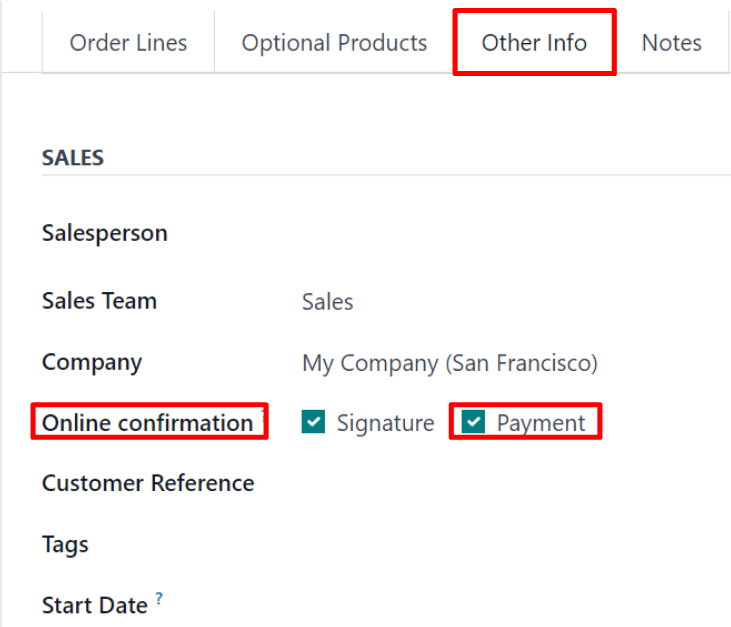Select the Other Info tab
Screen dimensions: 731x627
[534, 43]
